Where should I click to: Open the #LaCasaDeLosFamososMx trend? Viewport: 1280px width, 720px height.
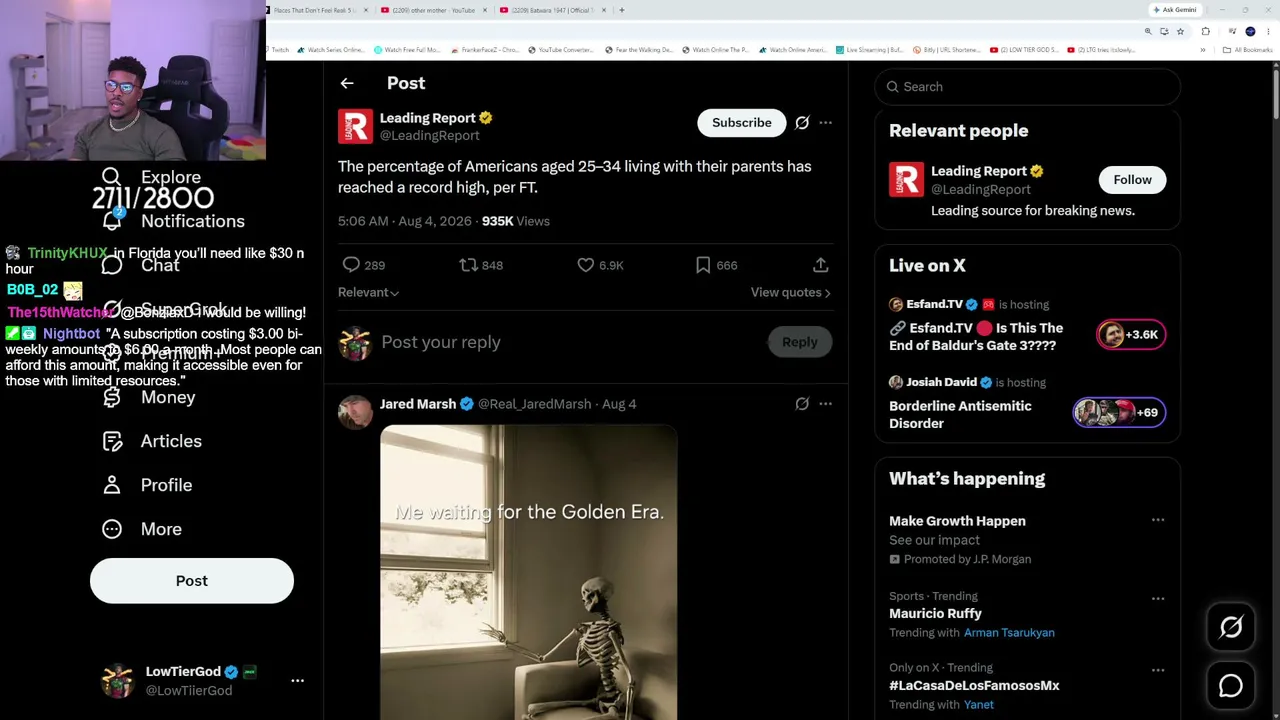(x=974, y=685)
